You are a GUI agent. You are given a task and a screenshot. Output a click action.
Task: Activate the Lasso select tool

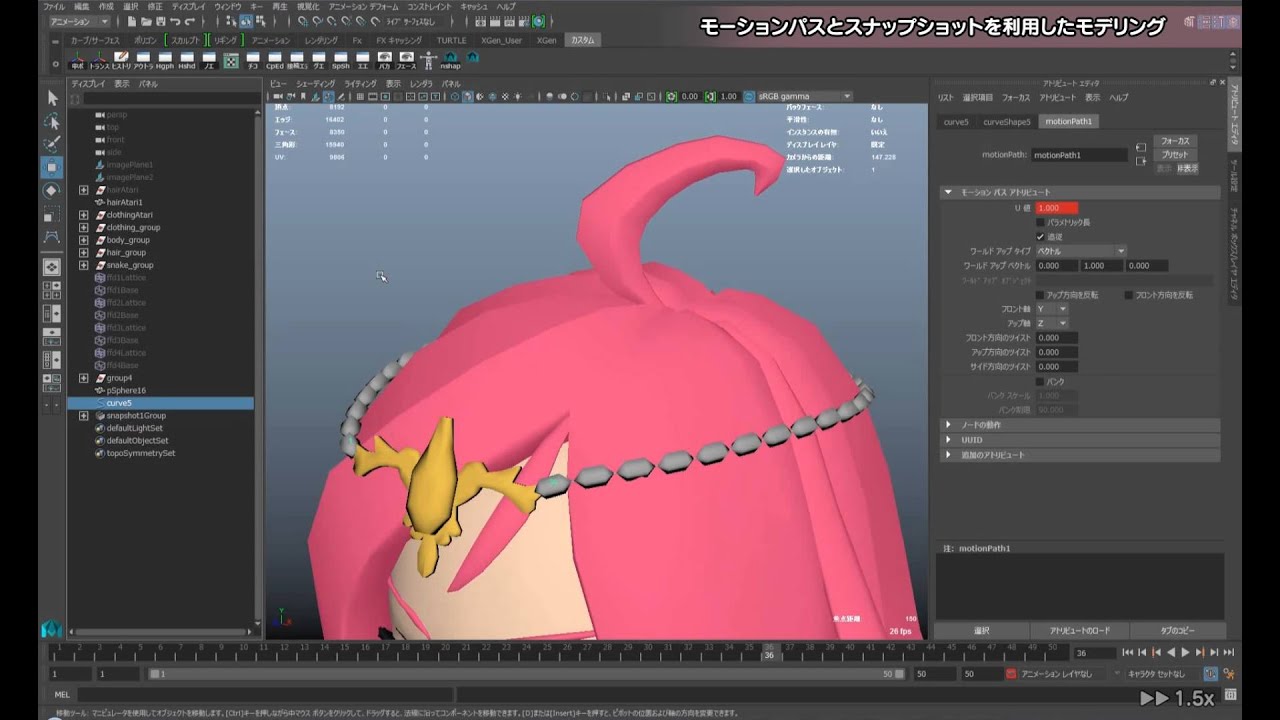pos(52,121)
